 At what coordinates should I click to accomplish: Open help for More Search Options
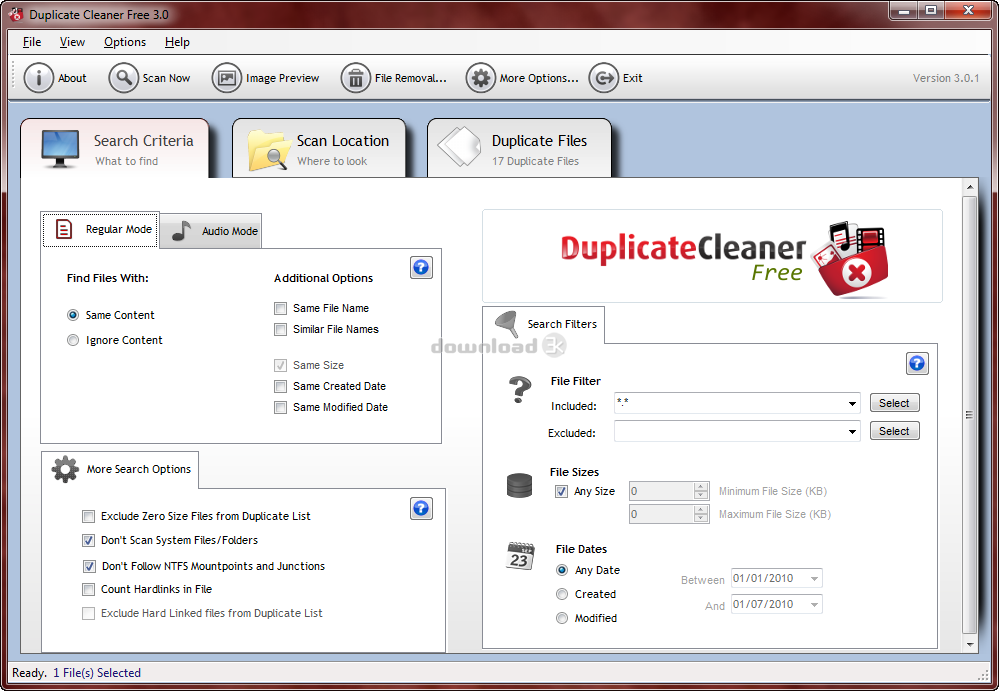tap(421, 508)
